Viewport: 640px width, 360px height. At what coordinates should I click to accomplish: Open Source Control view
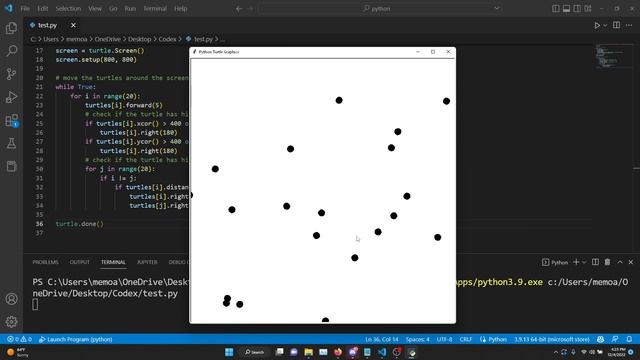pos(11,74)
